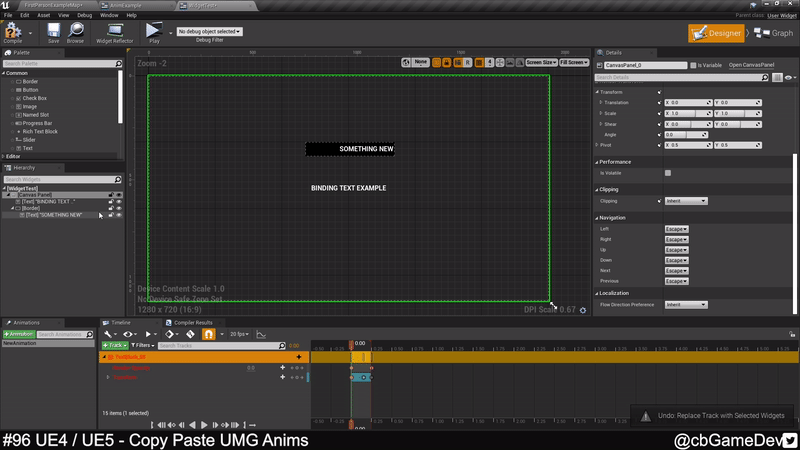Click the Compile blueprint icon
Screen dimensions: 800x450
(x=13, y=31)
